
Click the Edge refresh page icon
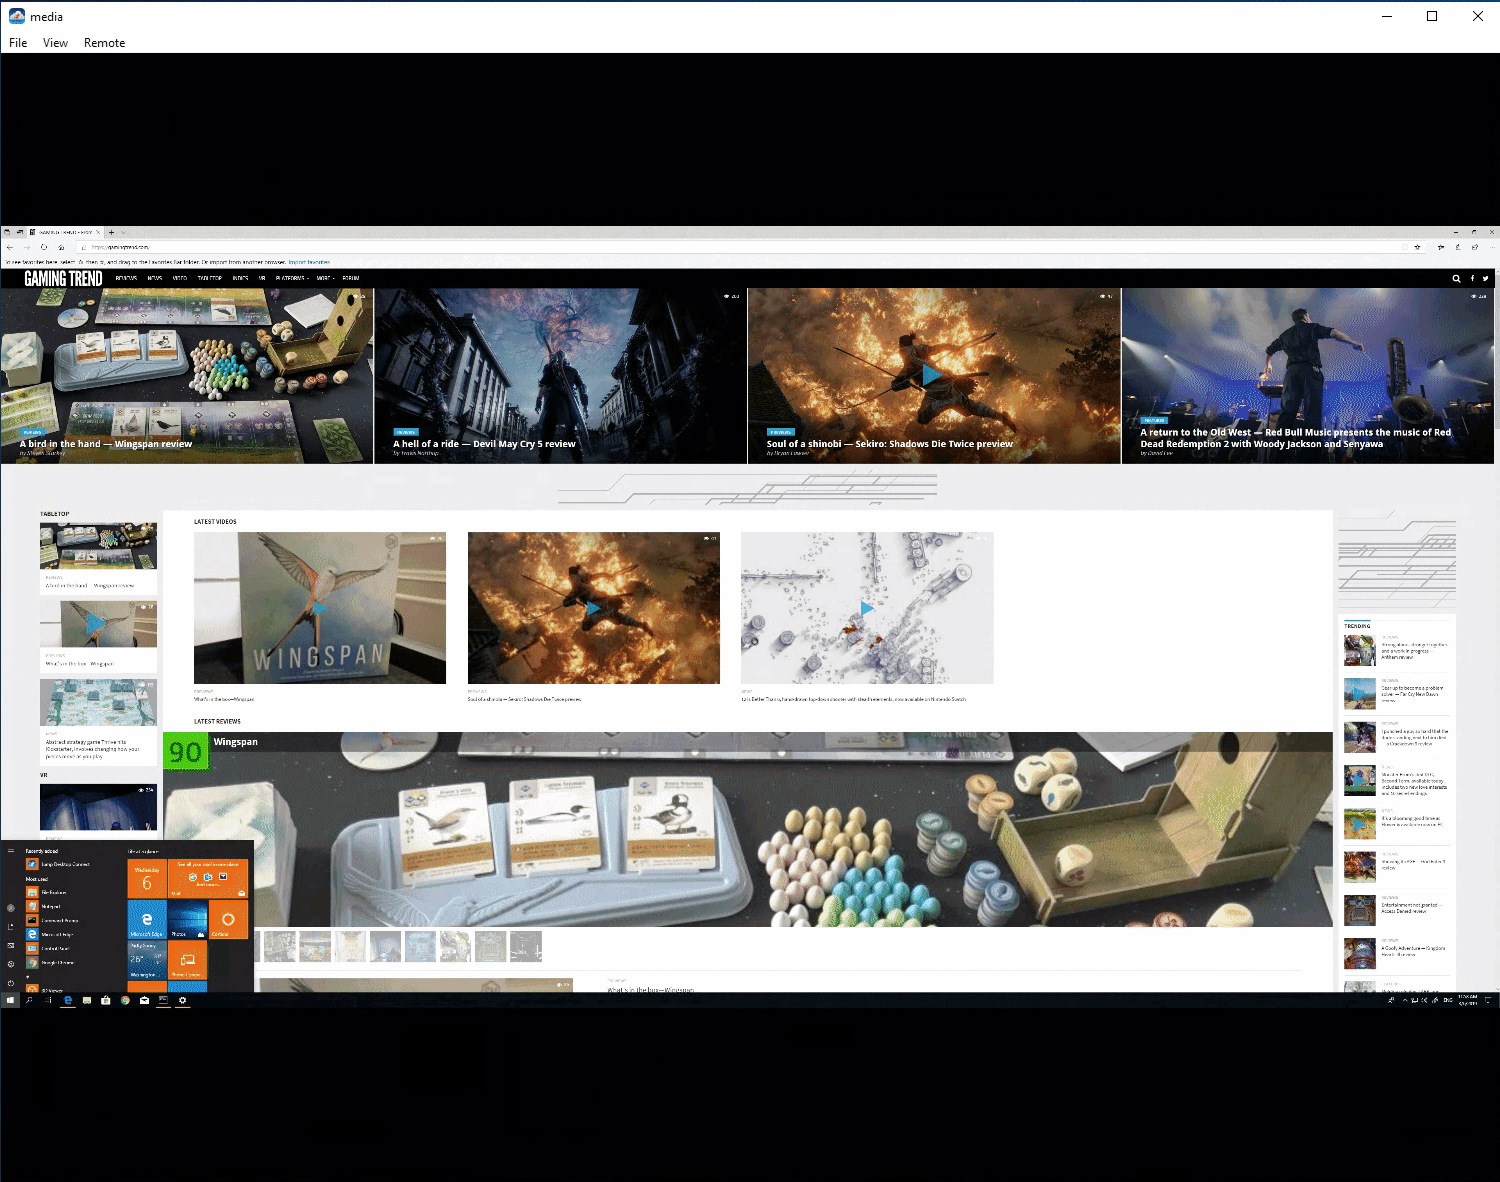(x=44, y=247)
